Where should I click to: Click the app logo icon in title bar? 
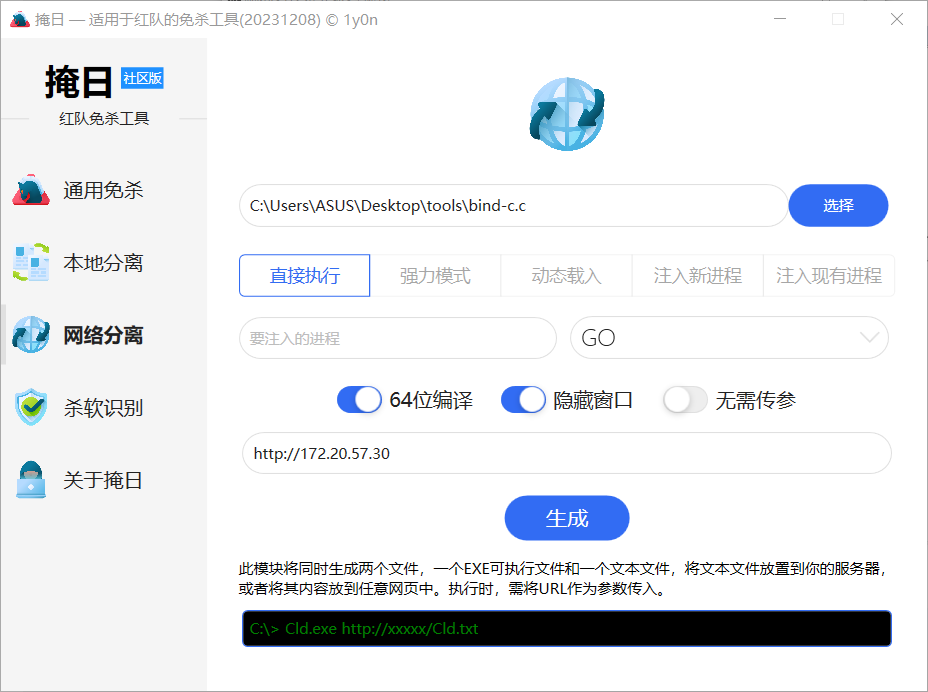point(20,20)
